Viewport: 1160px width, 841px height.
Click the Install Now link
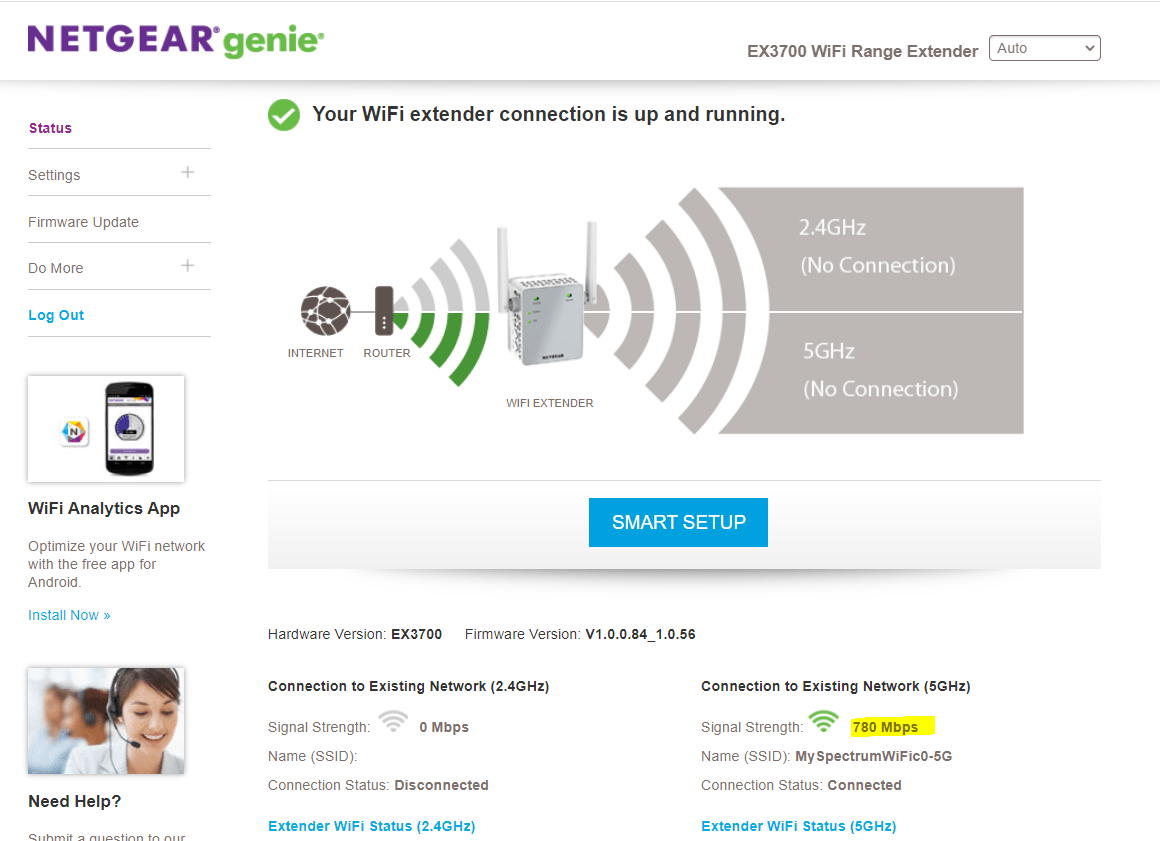69,614
